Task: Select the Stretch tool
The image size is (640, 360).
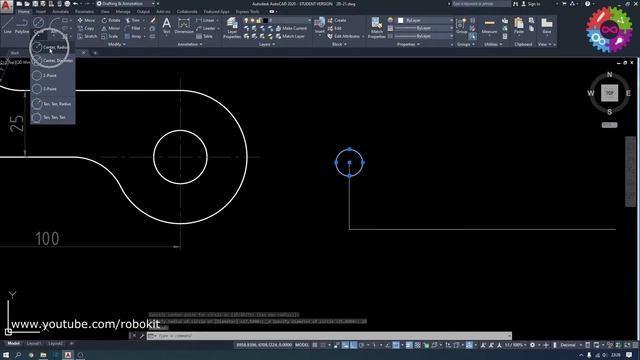Action: pos(87,36)
